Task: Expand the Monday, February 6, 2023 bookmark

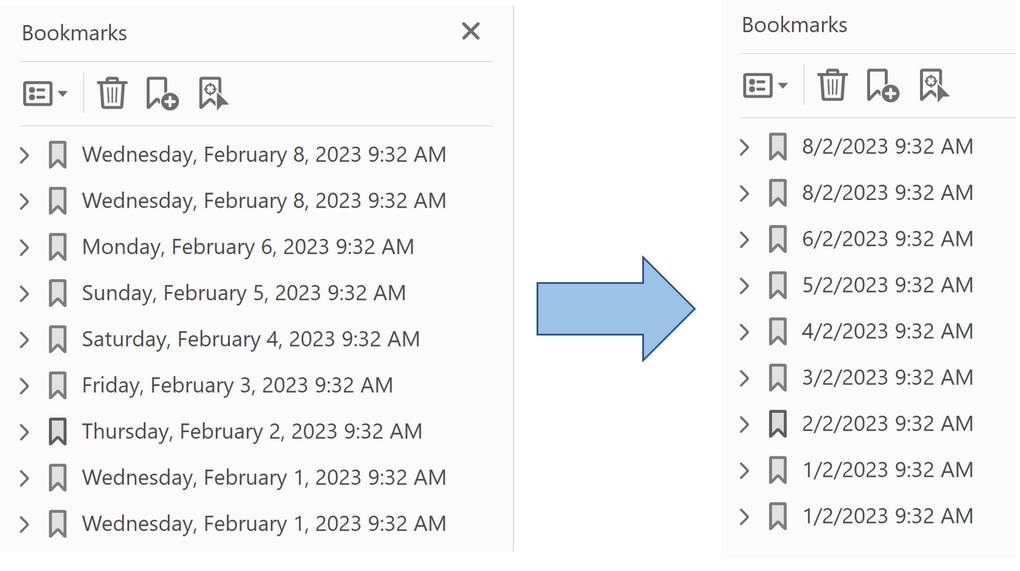Action: coord(24,248)
